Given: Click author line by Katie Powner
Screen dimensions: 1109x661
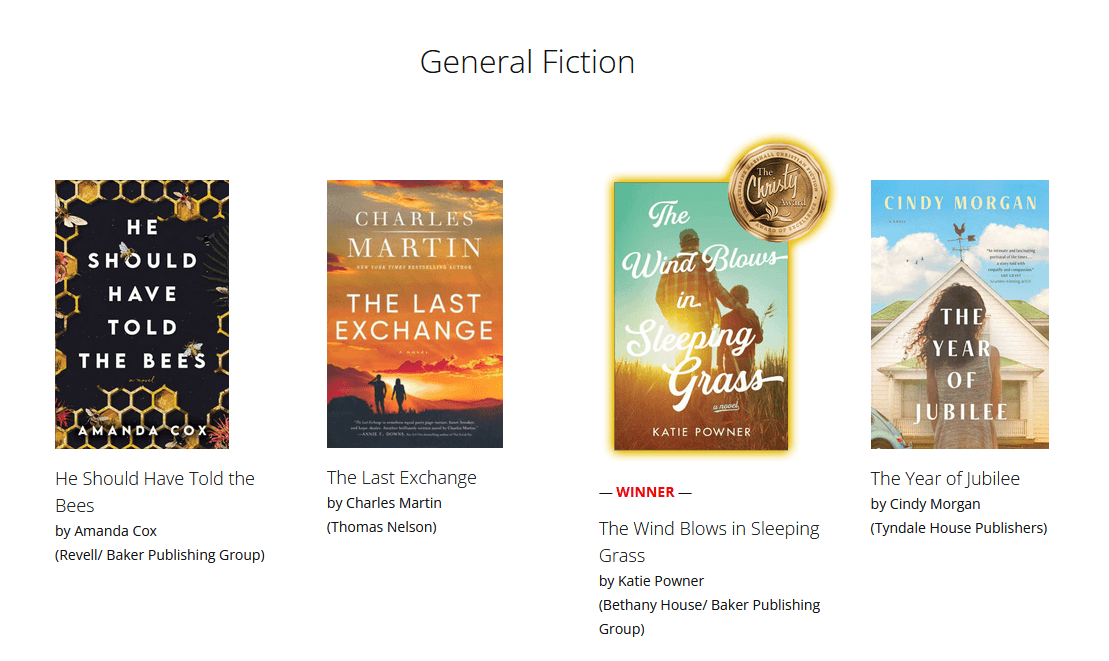Looking at the screenshot, I should (x=651, y=581).
